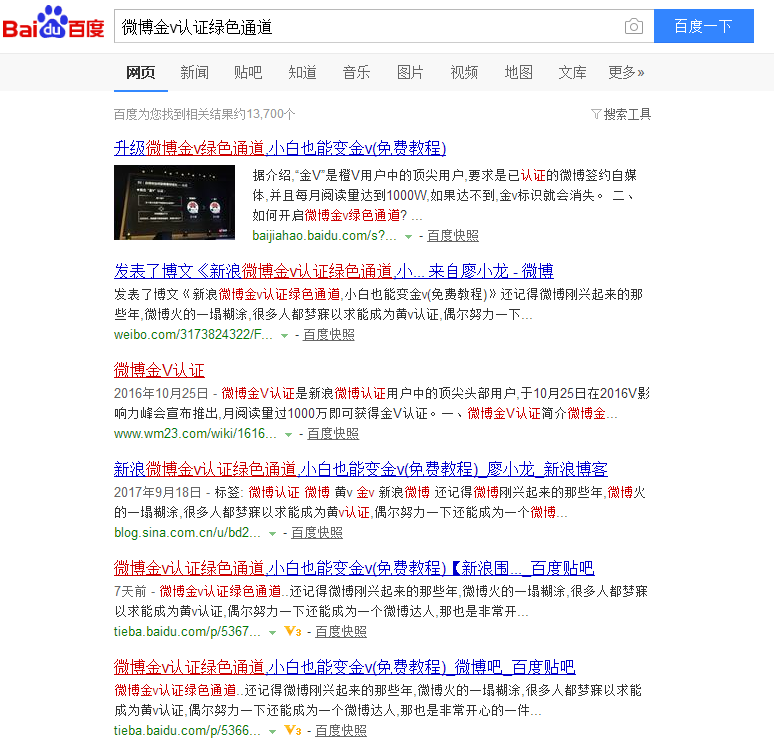Click the www.wm23.com/wiki/1616... URL

pyautogui.click(x=195, y=434)
